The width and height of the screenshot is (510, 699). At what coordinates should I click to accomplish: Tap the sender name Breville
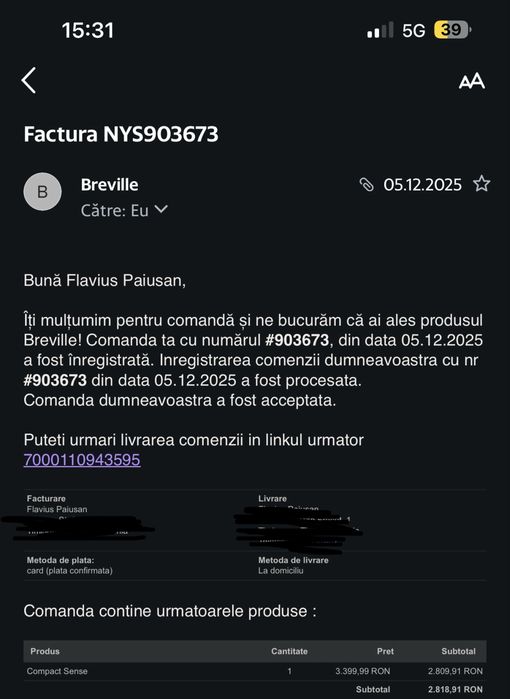pyautogui.click(x=109, y=185)
